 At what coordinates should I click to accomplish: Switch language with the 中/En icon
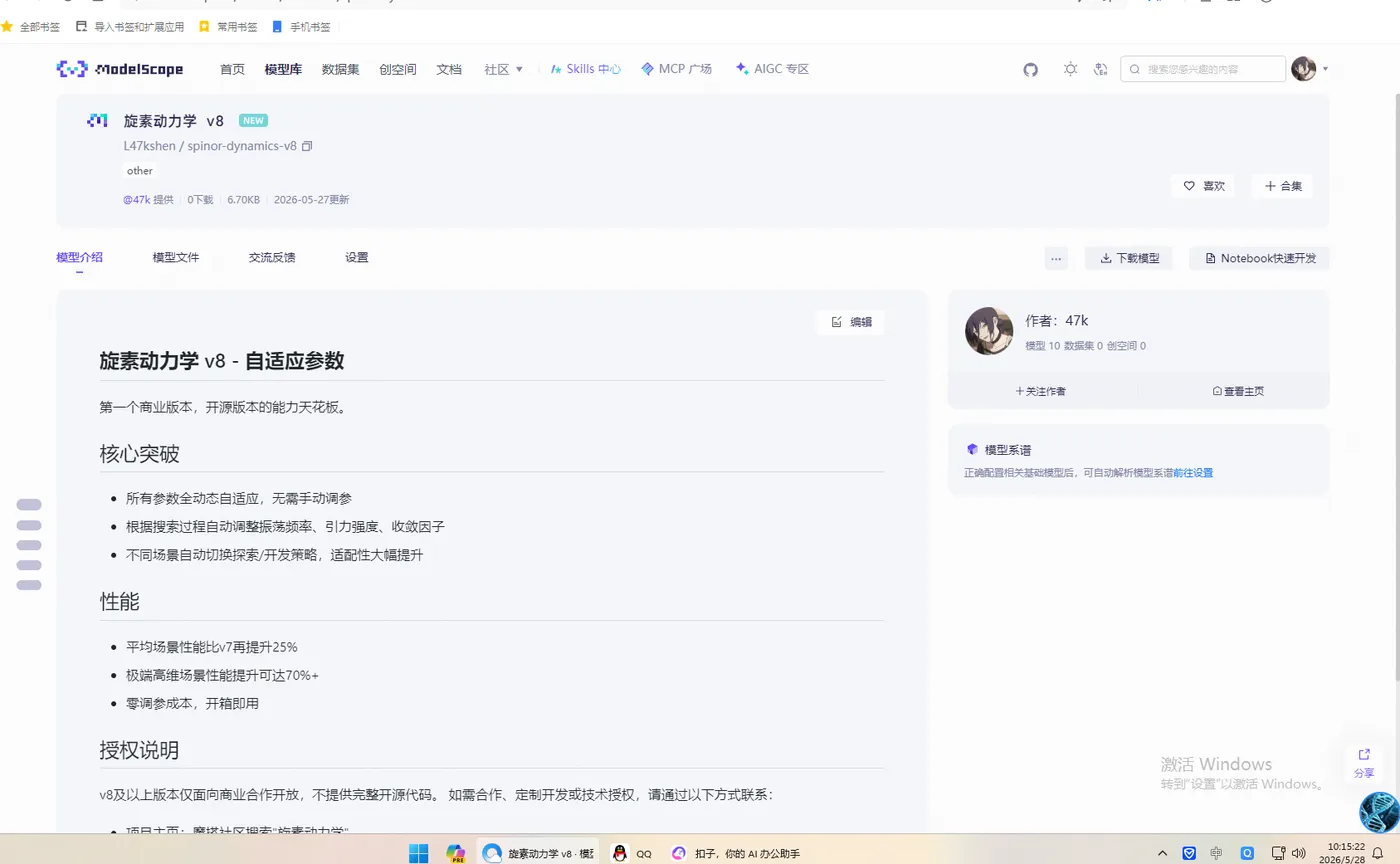(x=1101, y=69)
